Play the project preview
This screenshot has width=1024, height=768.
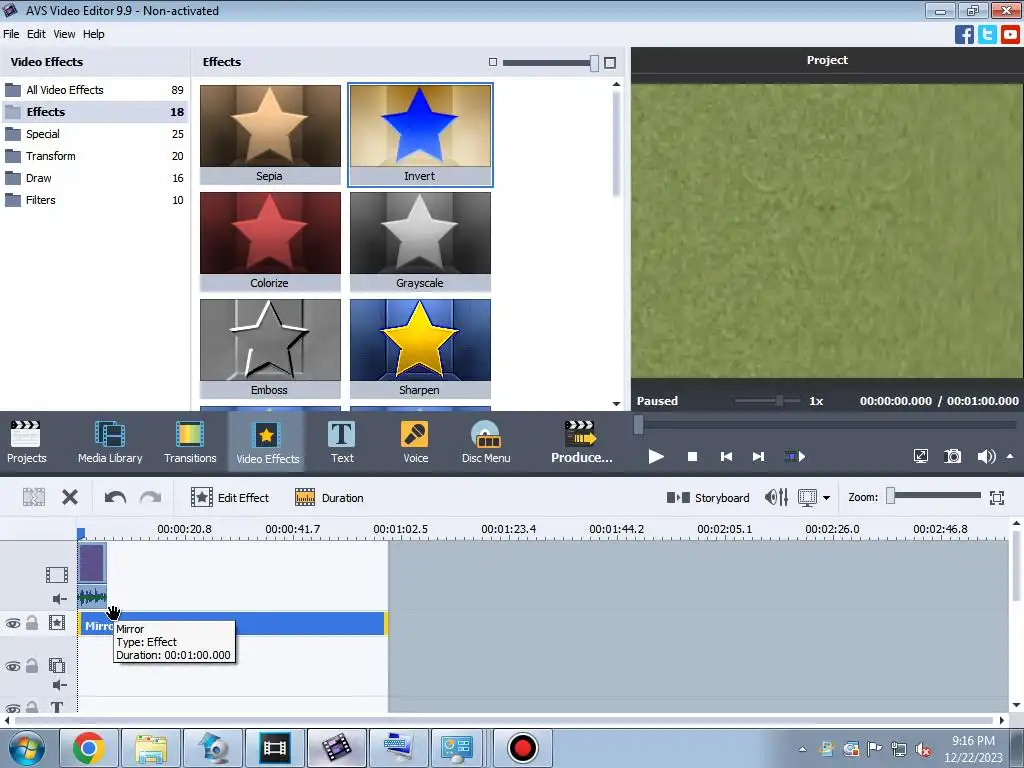(x=656, y=456)
